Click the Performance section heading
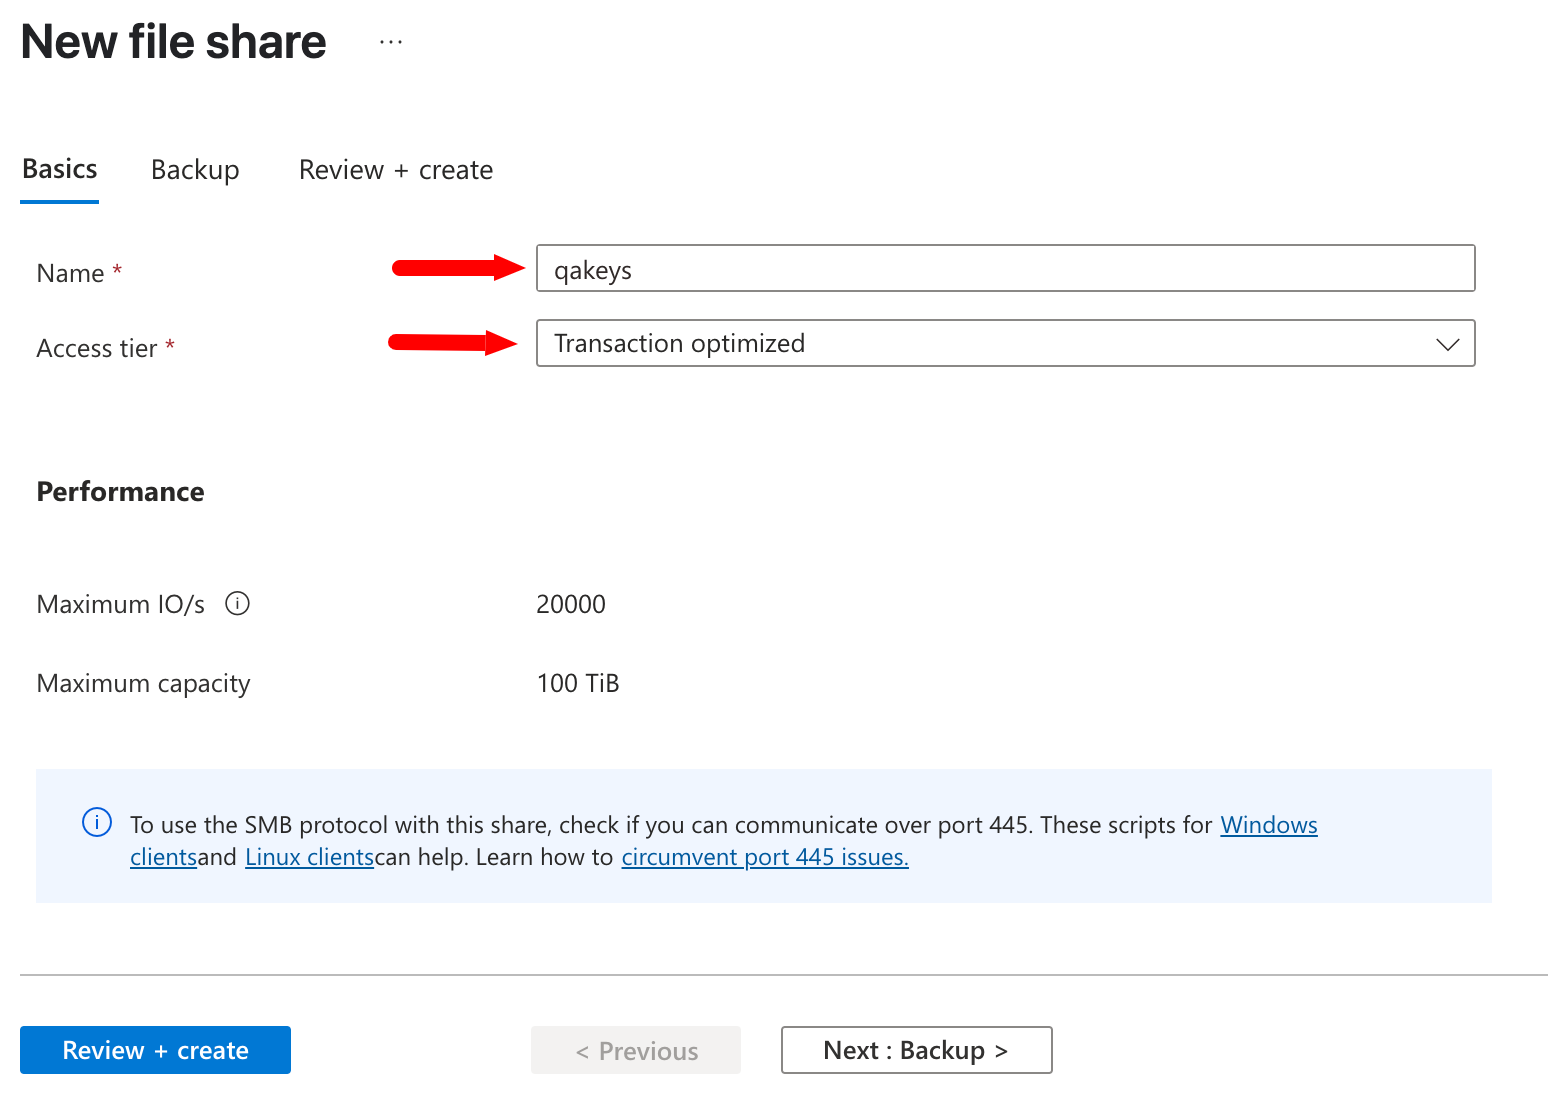The image size is (1548, 1104). point(120,492)
